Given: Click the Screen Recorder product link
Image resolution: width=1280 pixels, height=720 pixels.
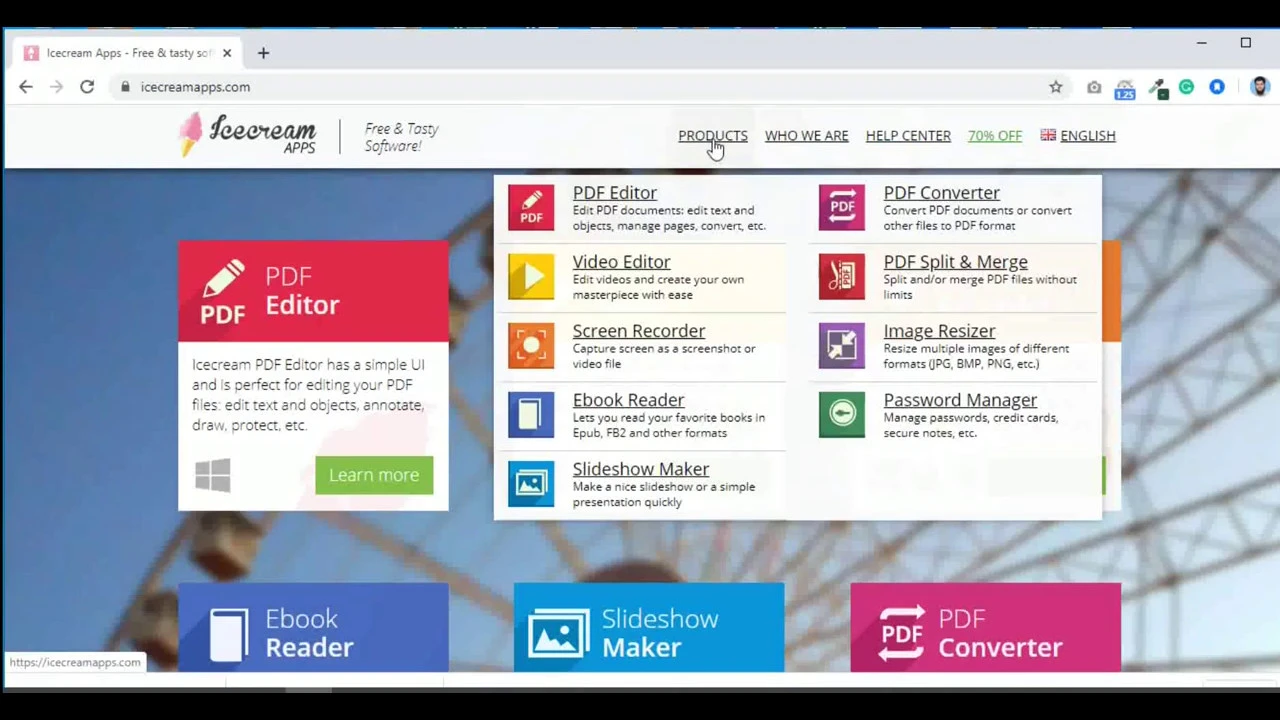Looking at the screenshot, I should [638, 331].
